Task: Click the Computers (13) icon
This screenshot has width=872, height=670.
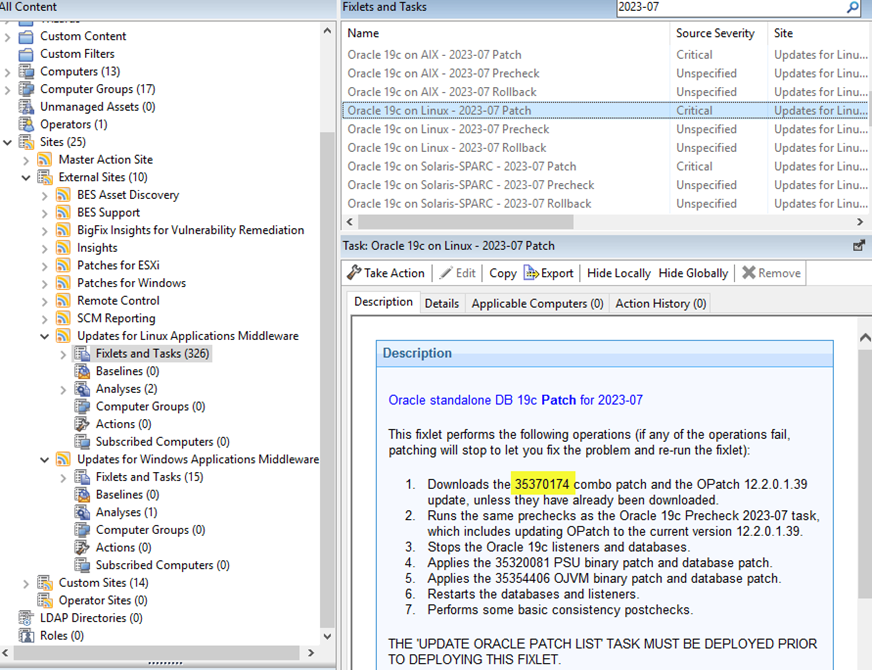Action: click(x=26, y=72)
